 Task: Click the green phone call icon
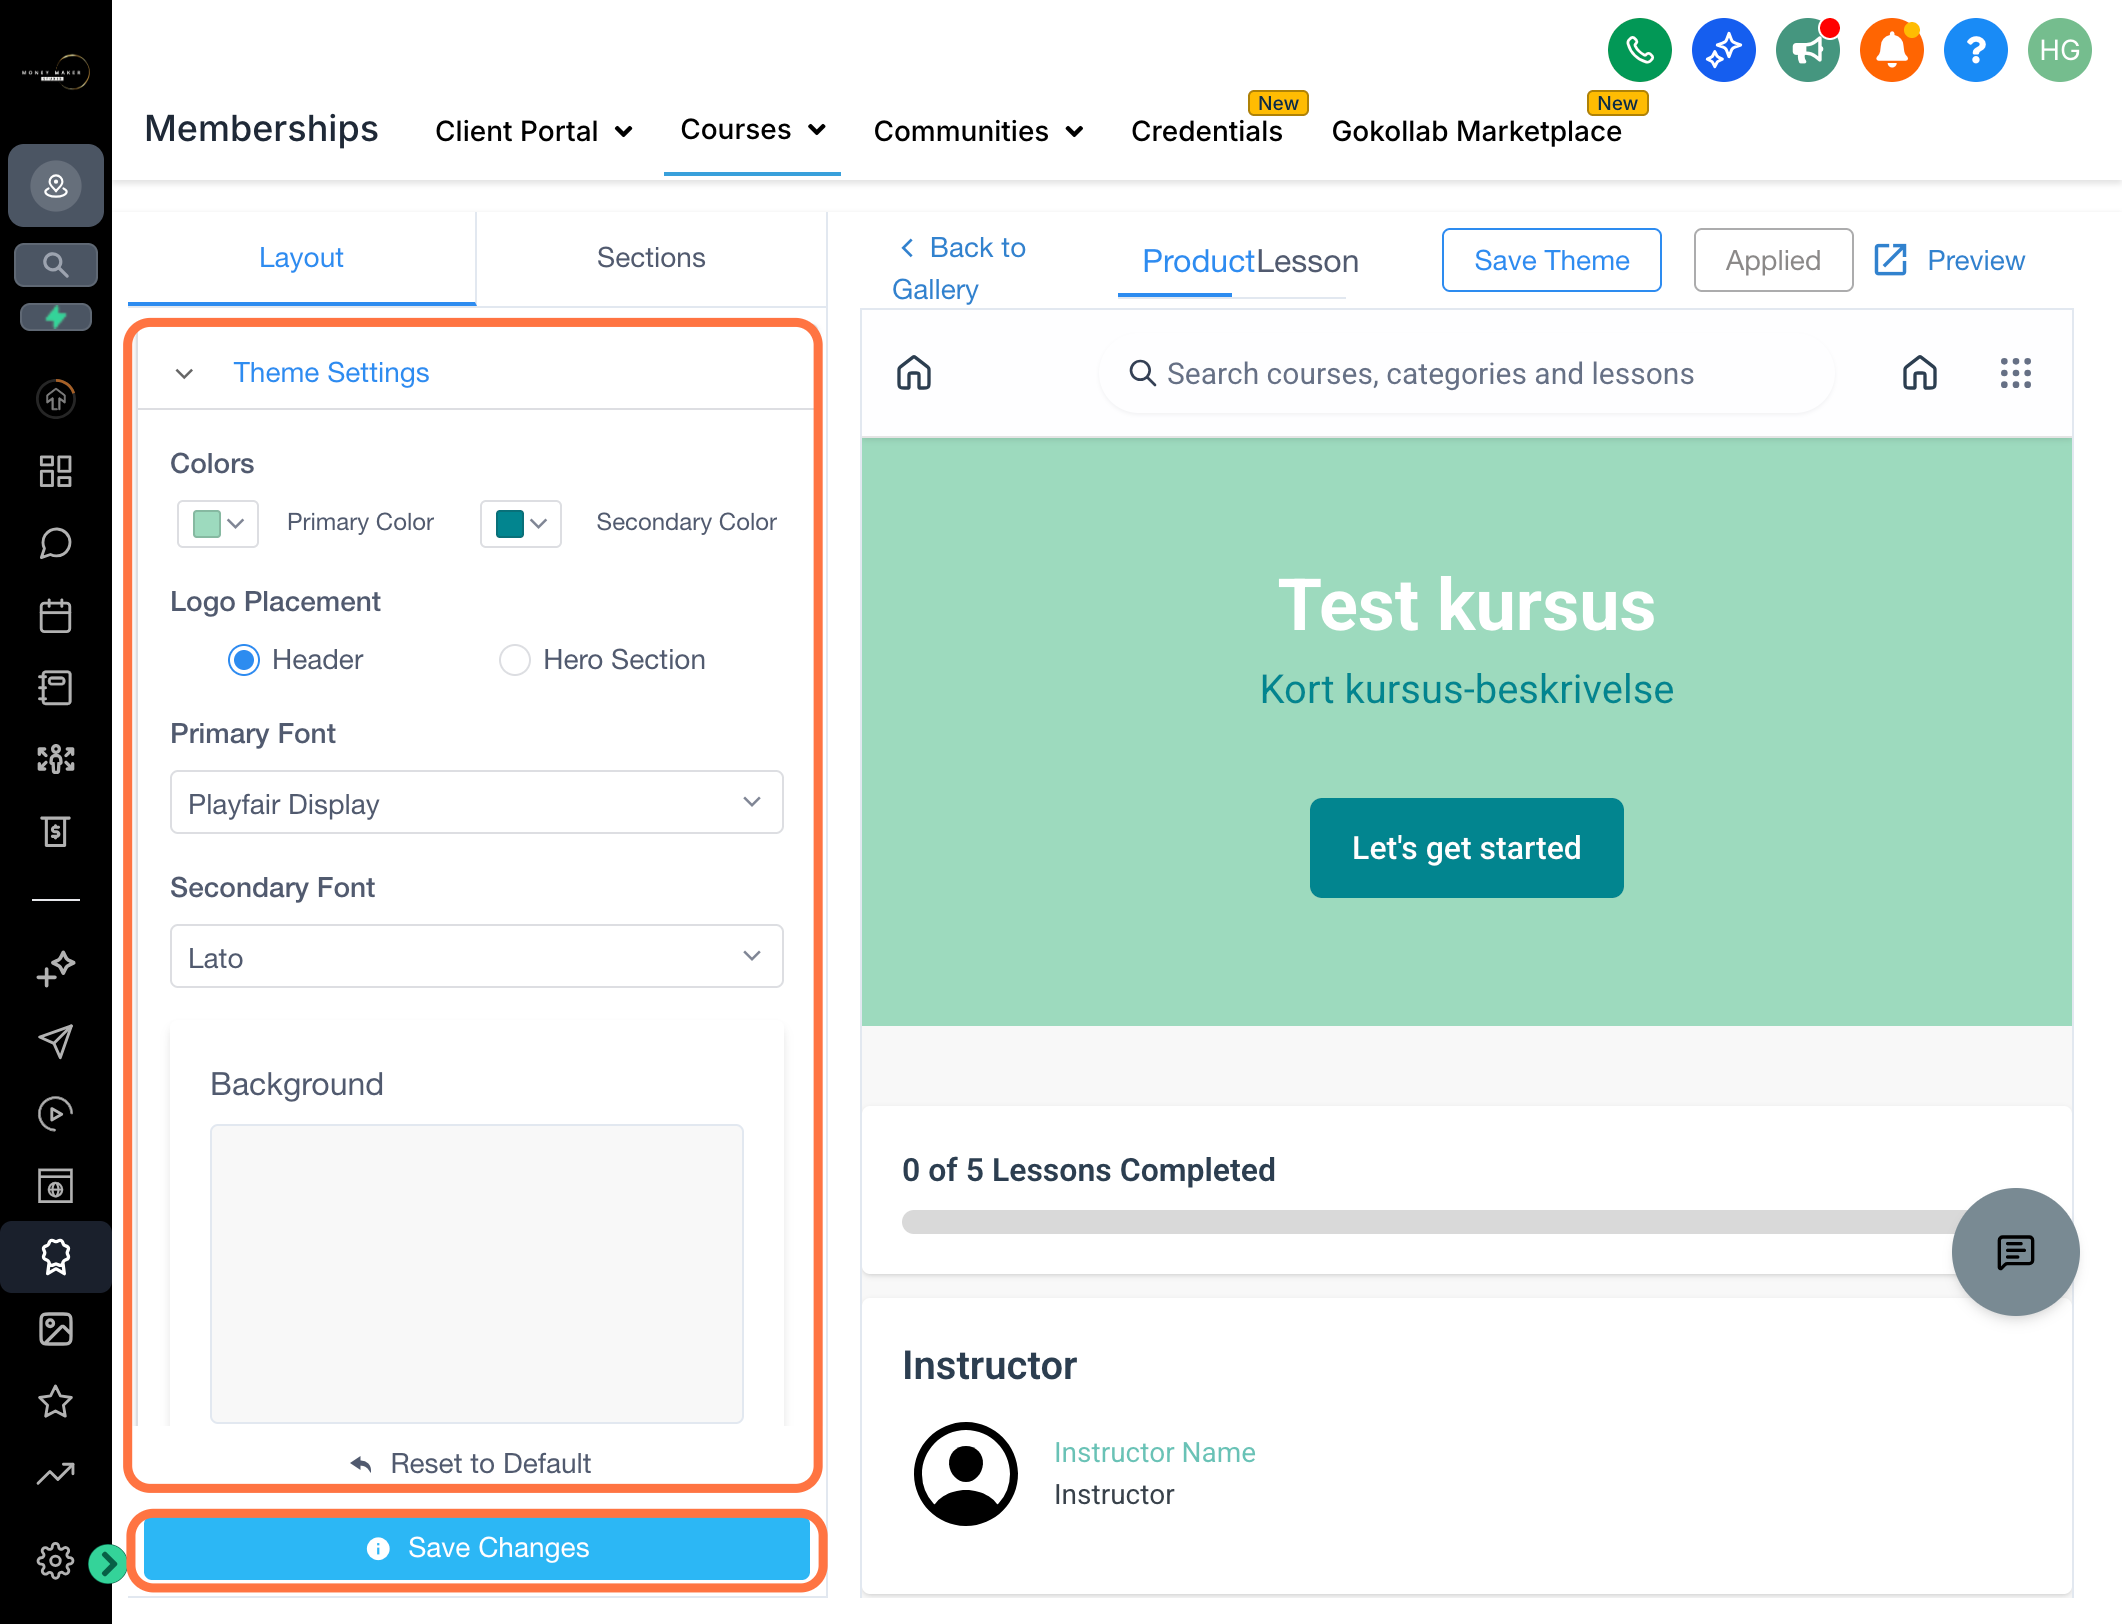click(1639, 50)
